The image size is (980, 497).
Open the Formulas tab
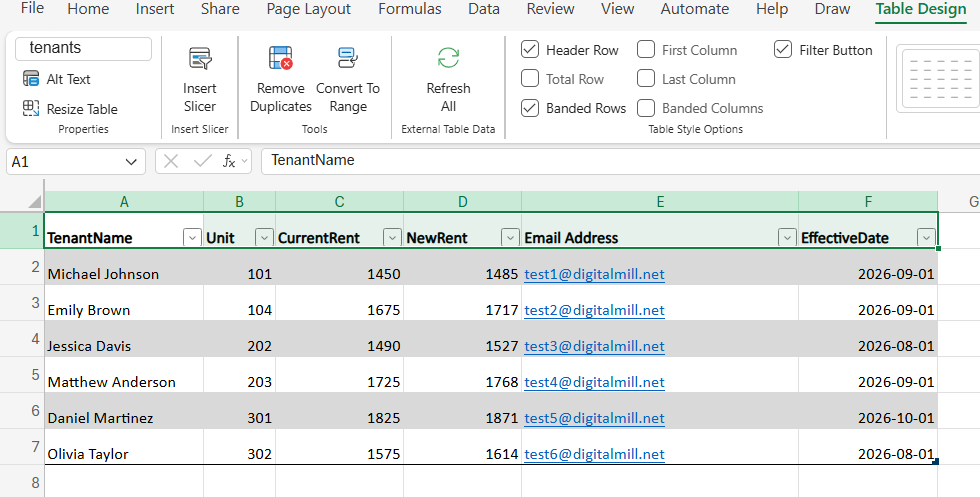click(410, 9)
